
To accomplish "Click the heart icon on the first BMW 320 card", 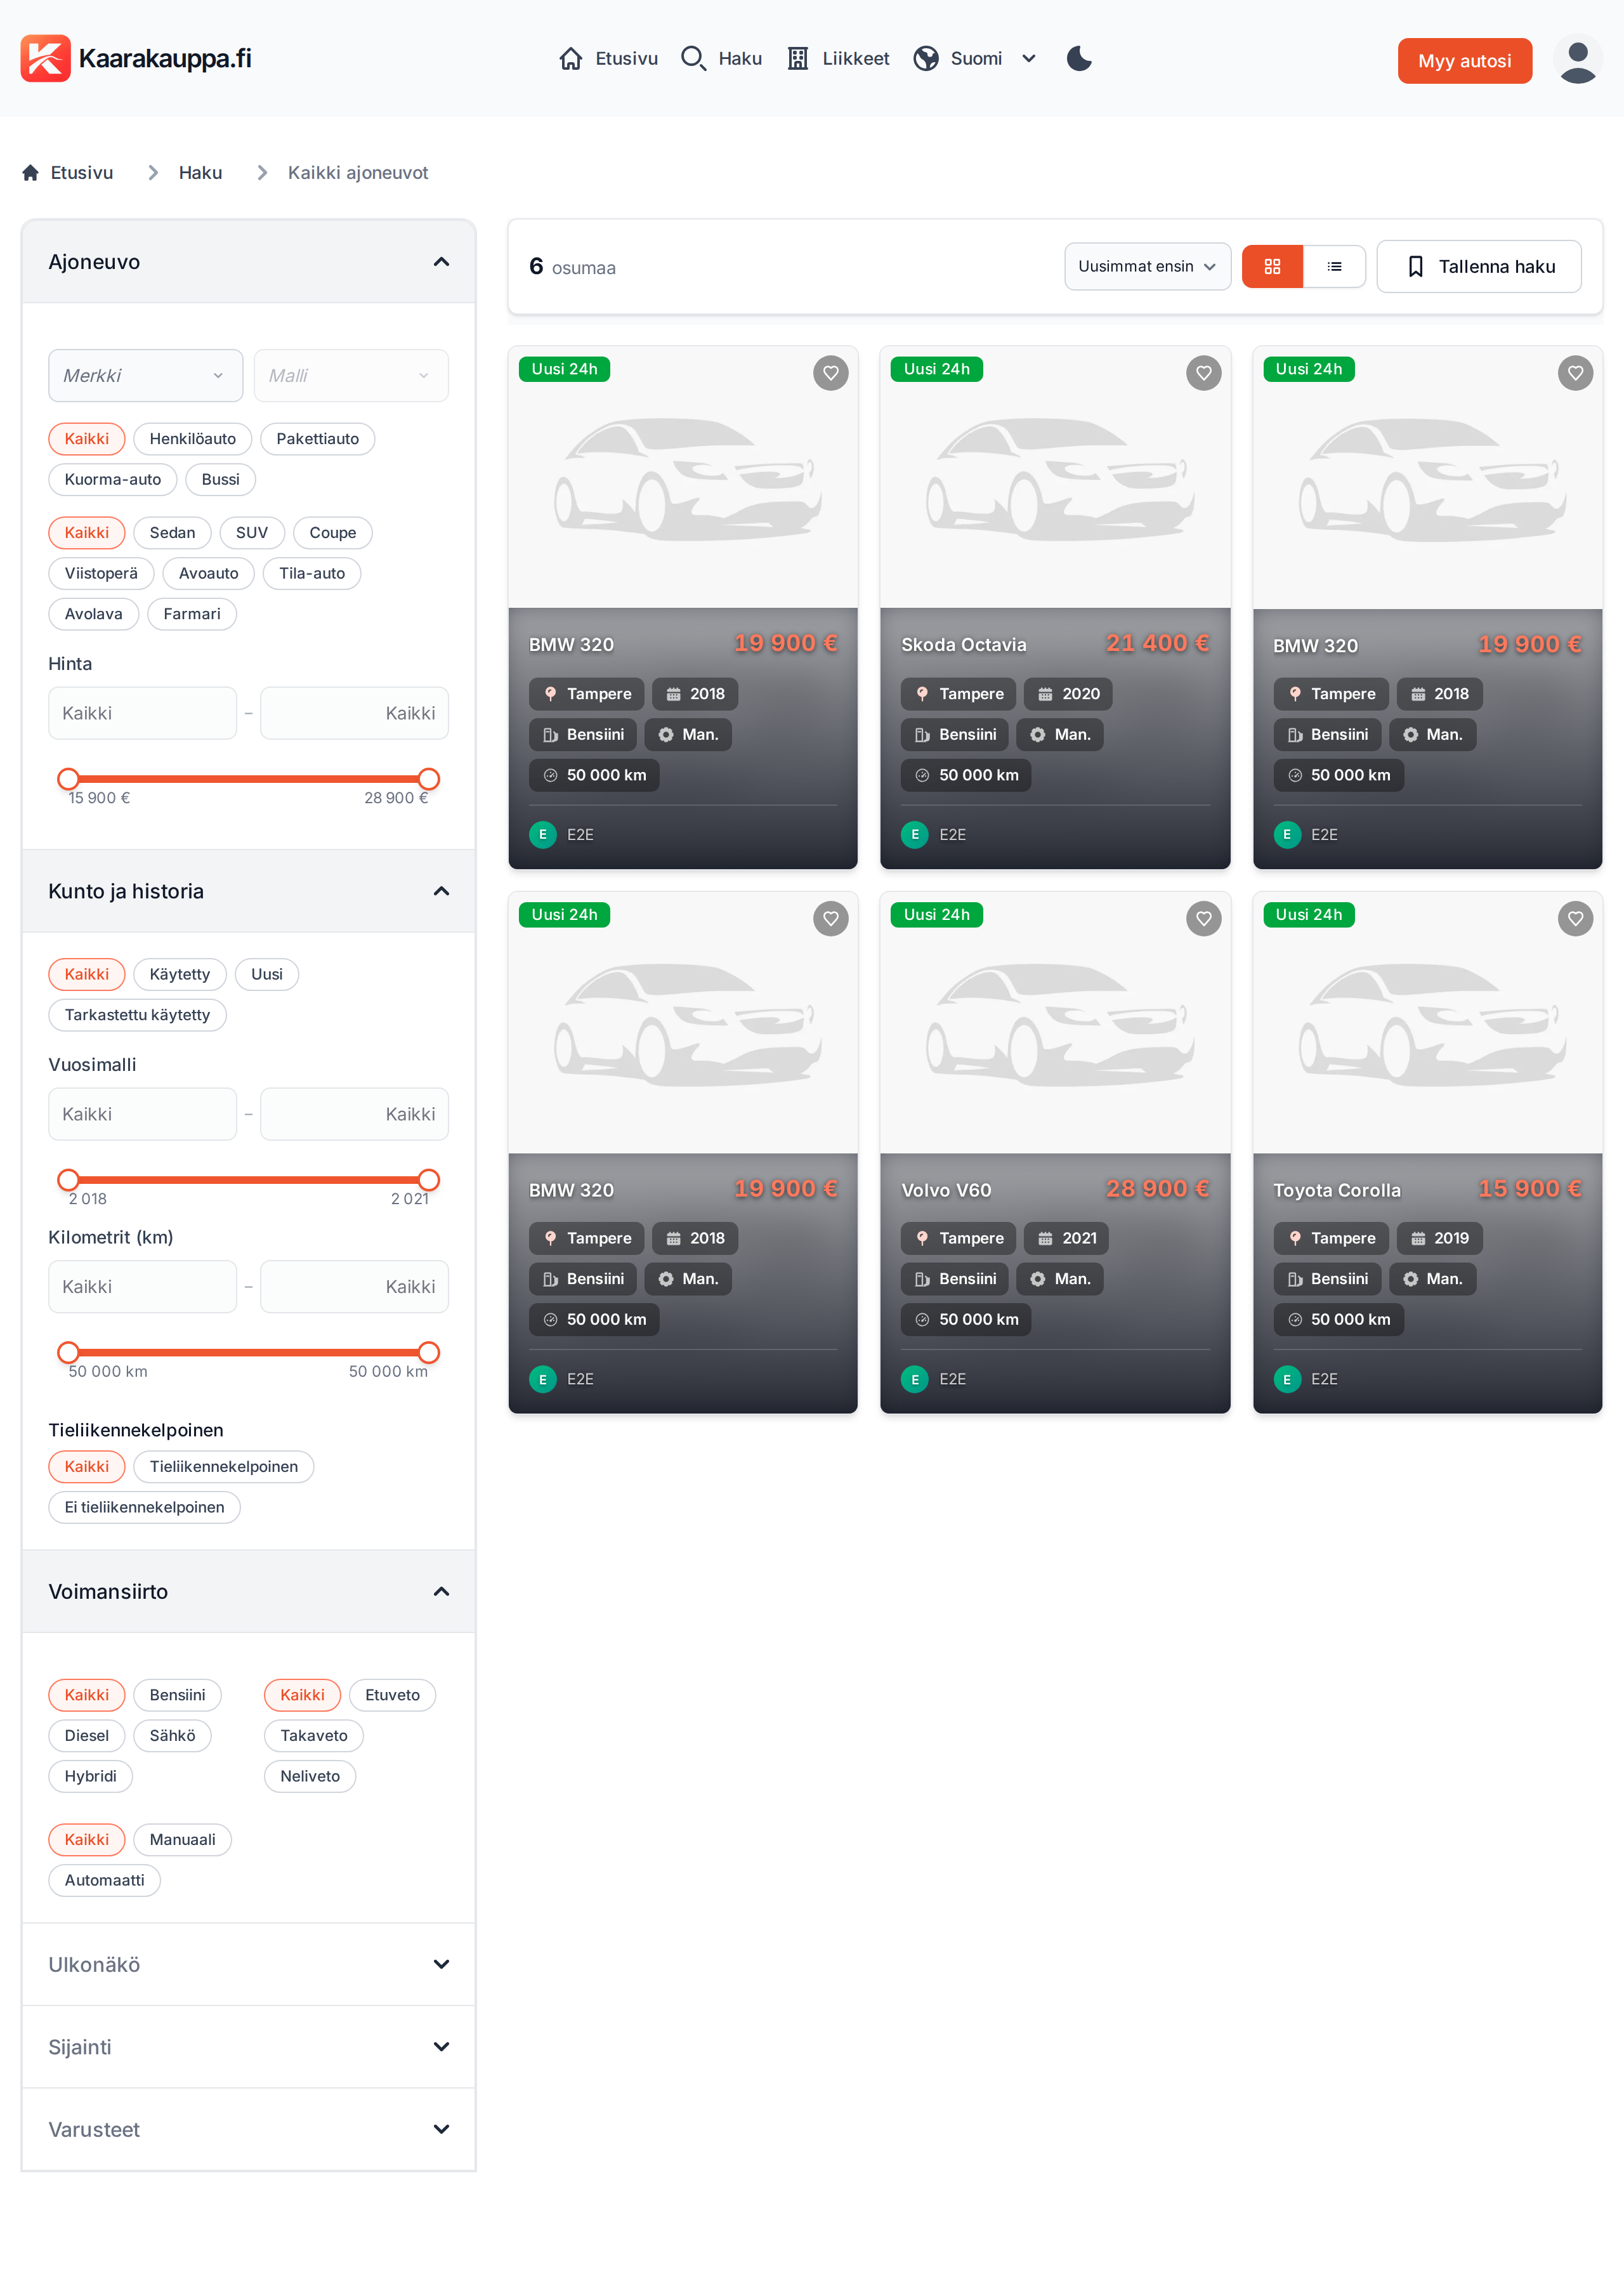I will pyautogui.click(x=830, y=373).
